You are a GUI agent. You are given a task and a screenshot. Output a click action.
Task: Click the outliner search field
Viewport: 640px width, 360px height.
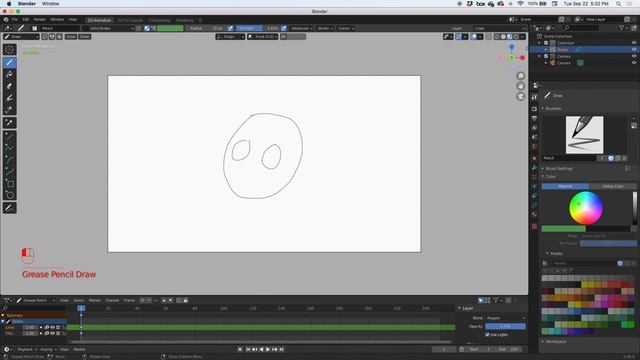pyautogui.click(x=580, y=28)
